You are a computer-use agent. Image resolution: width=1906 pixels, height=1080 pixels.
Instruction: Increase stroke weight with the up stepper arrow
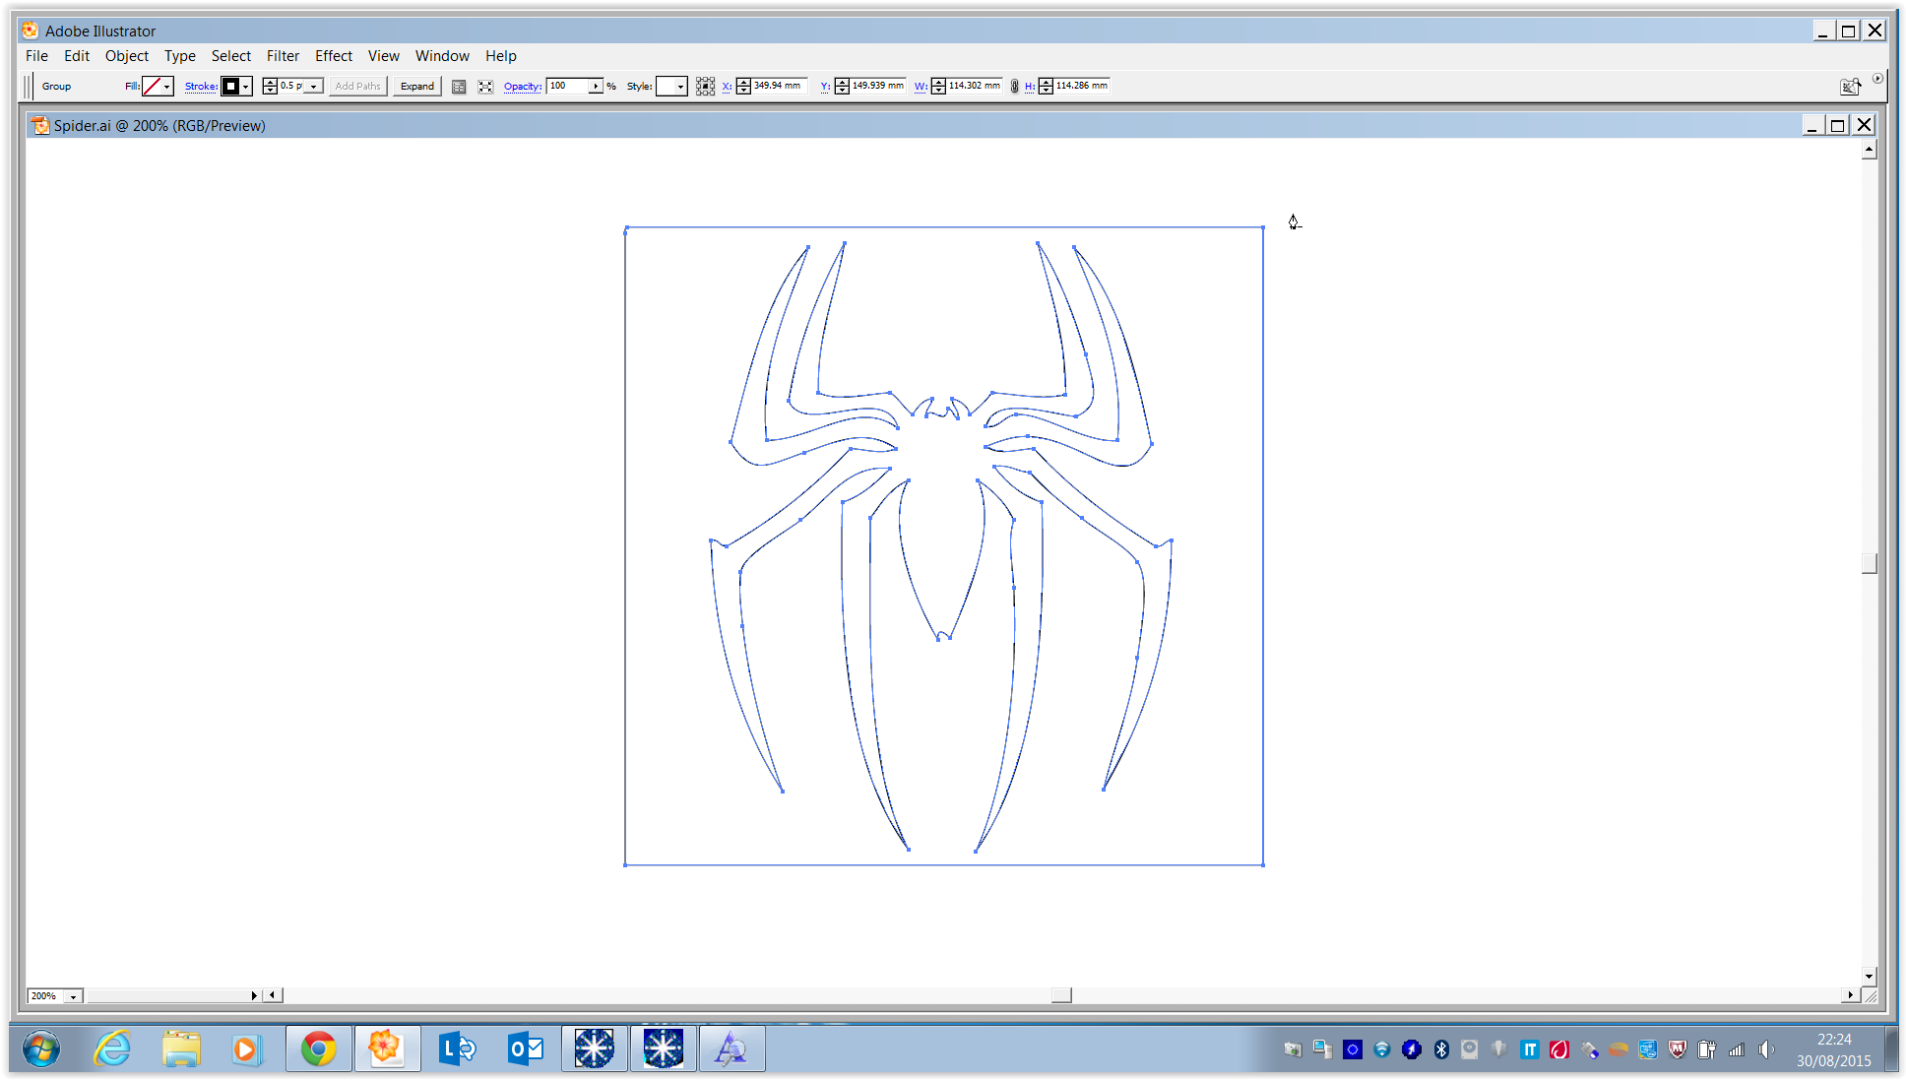tap(270, 81)
